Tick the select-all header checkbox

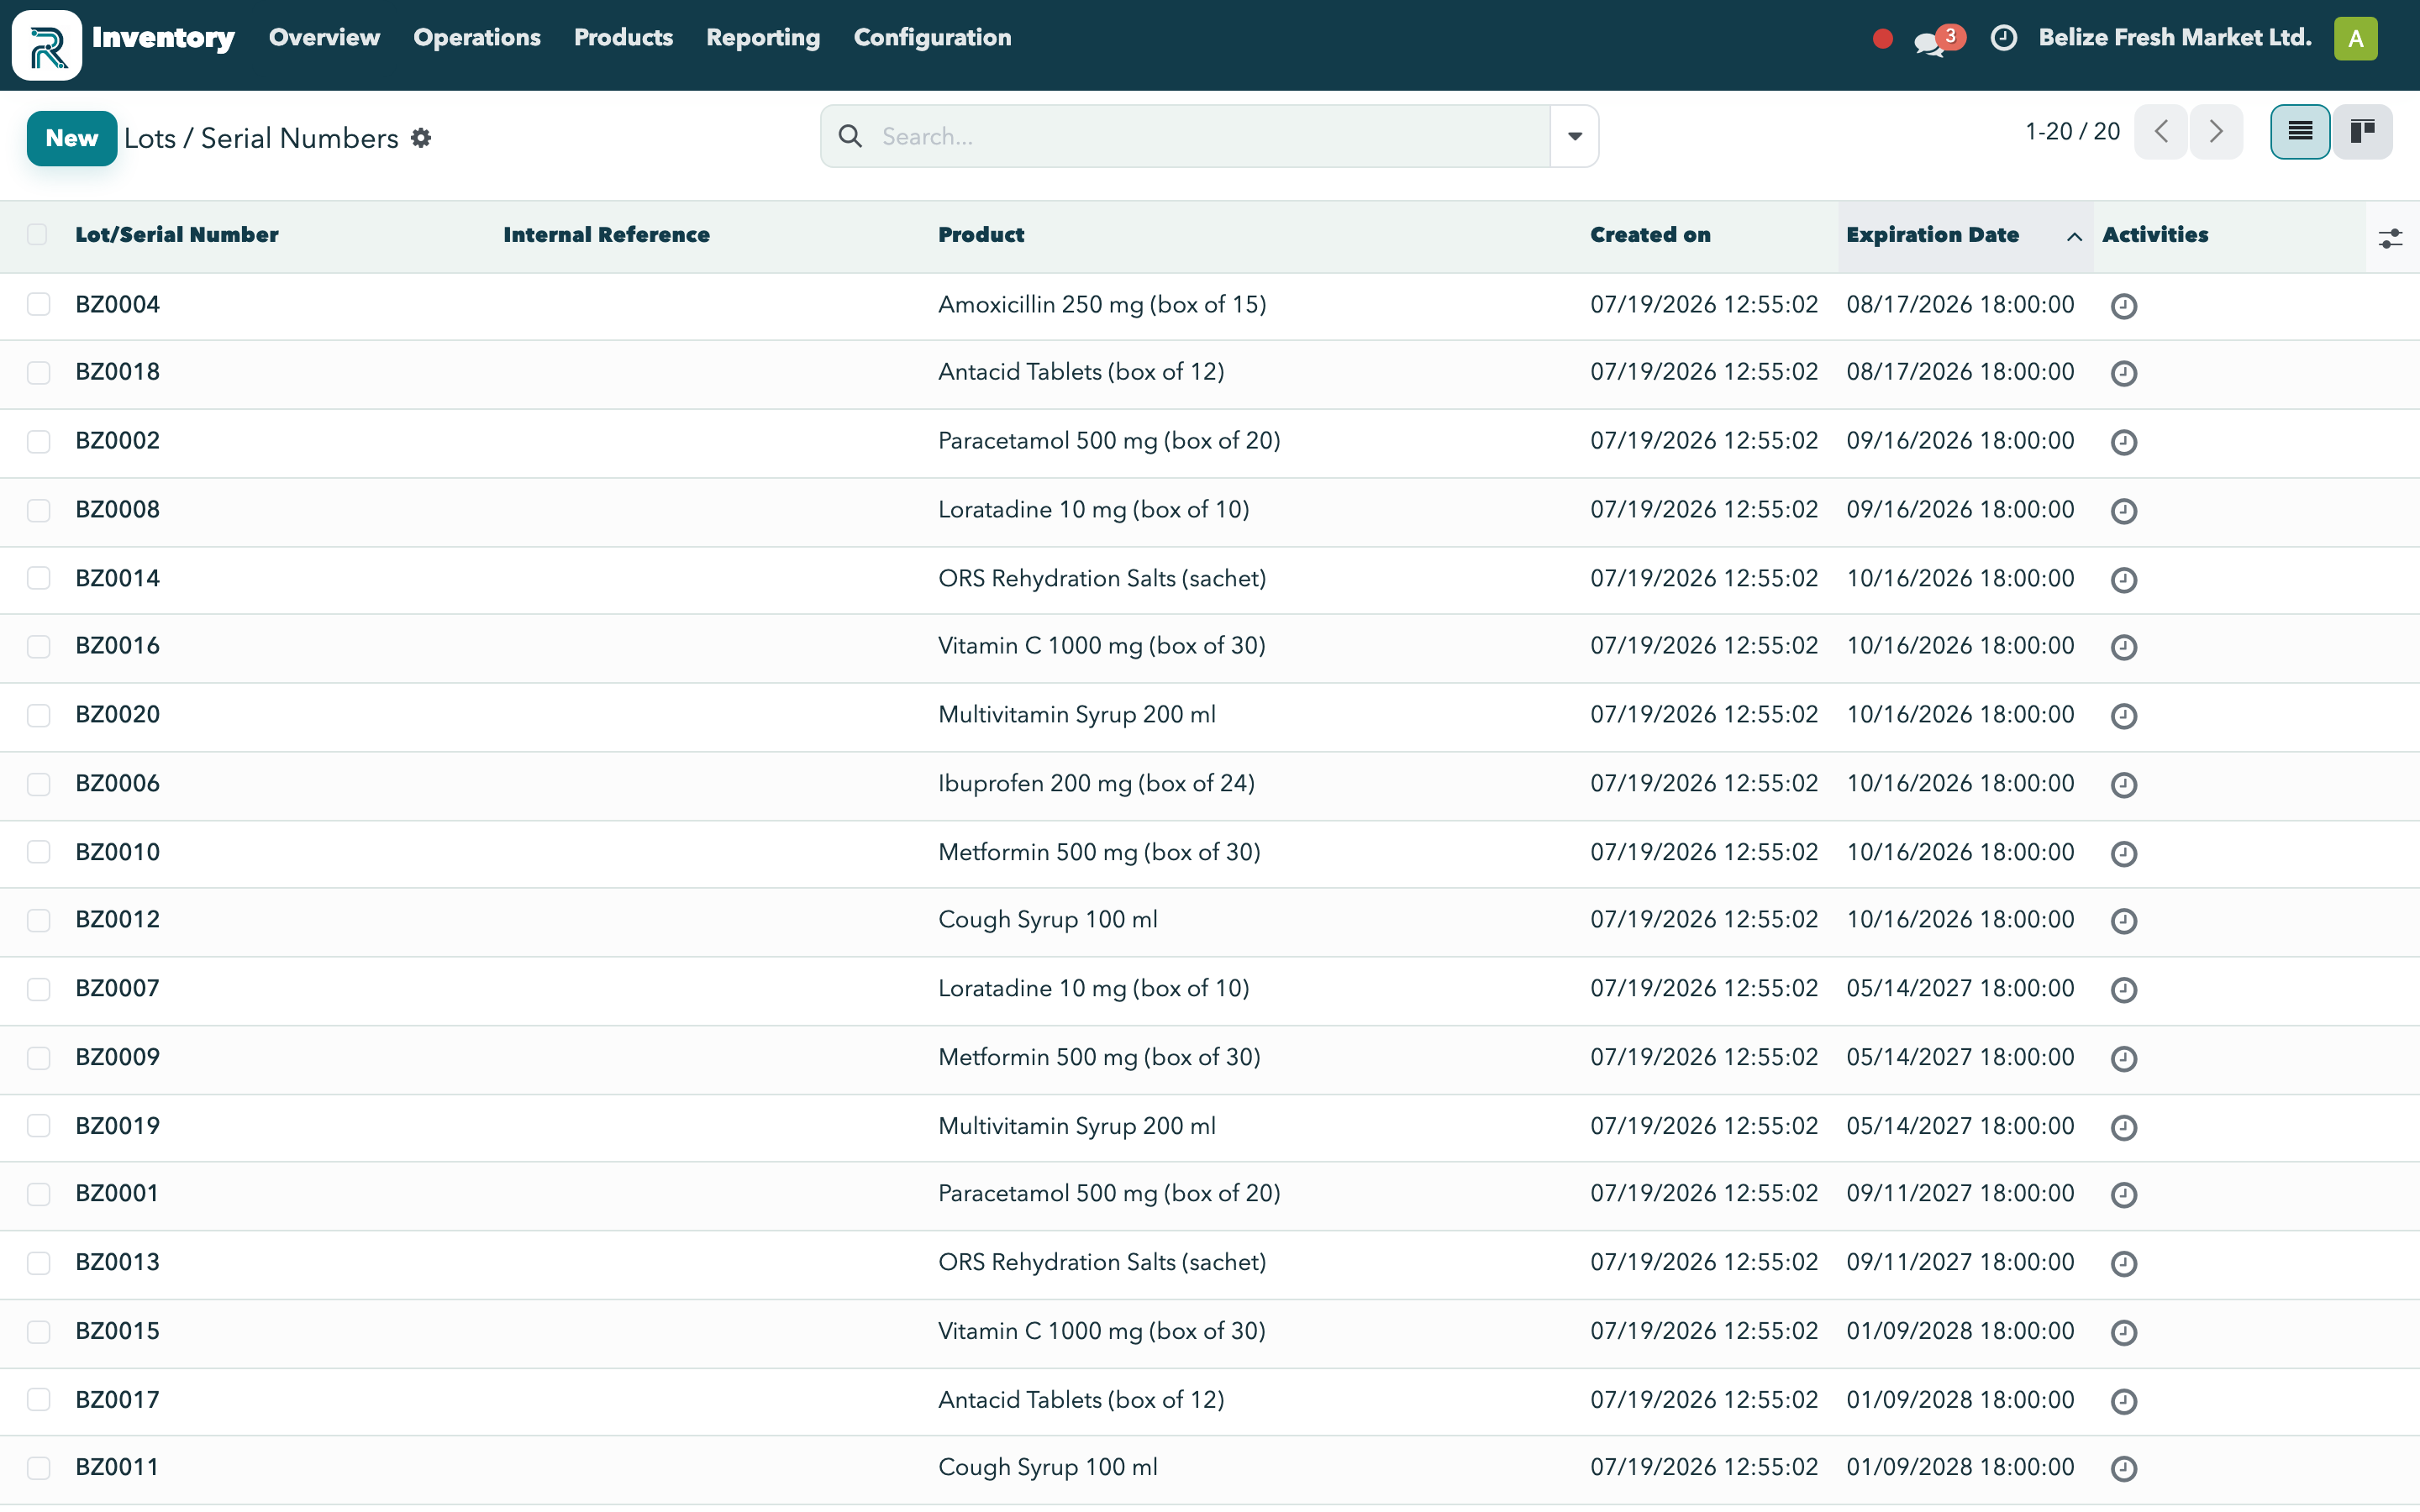(x=37, y=234)
